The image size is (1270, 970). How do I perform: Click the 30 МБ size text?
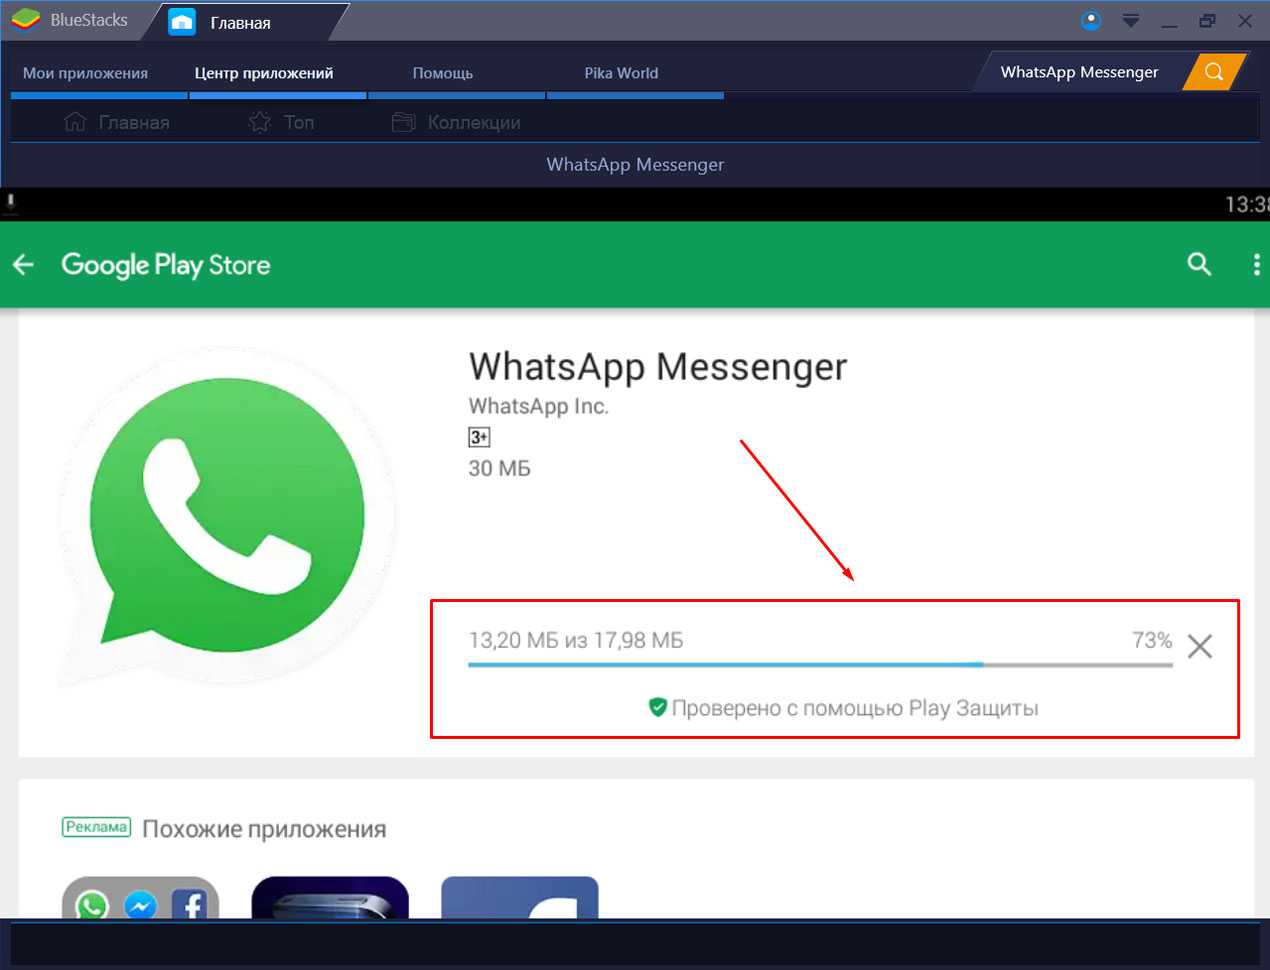499,468
